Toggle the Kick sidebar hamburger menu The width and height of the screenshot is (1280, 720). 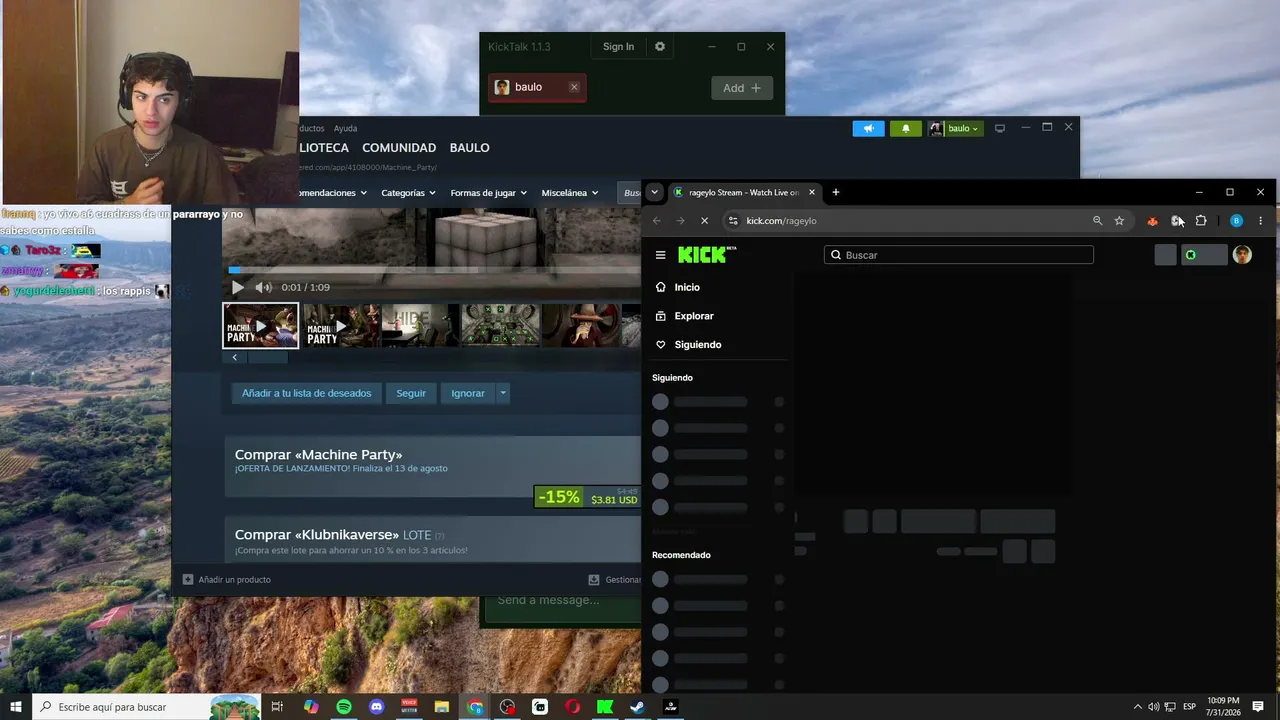click(660, 255)
